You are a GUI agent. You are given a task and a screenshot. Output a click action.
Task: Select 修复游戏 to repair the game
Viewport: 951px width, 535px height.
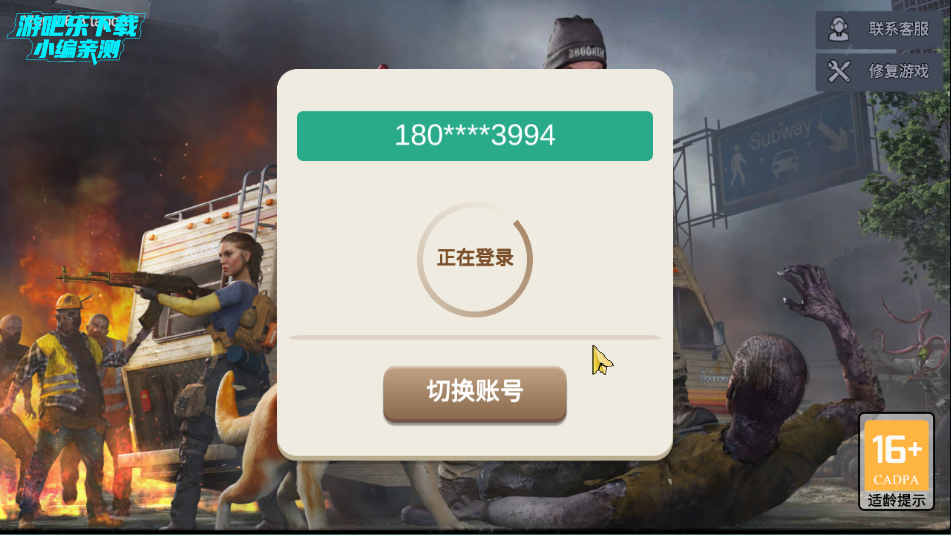879,72
